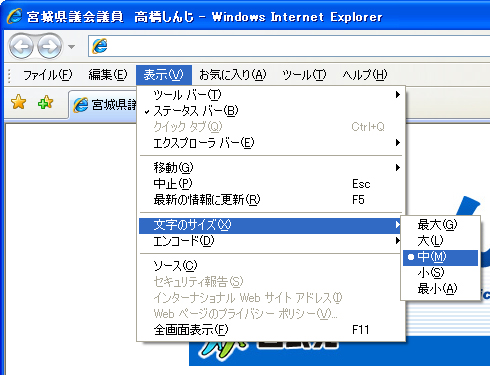Select the 中(M) text size option
Screen dimensions: 490x375
tap(440, 257)
